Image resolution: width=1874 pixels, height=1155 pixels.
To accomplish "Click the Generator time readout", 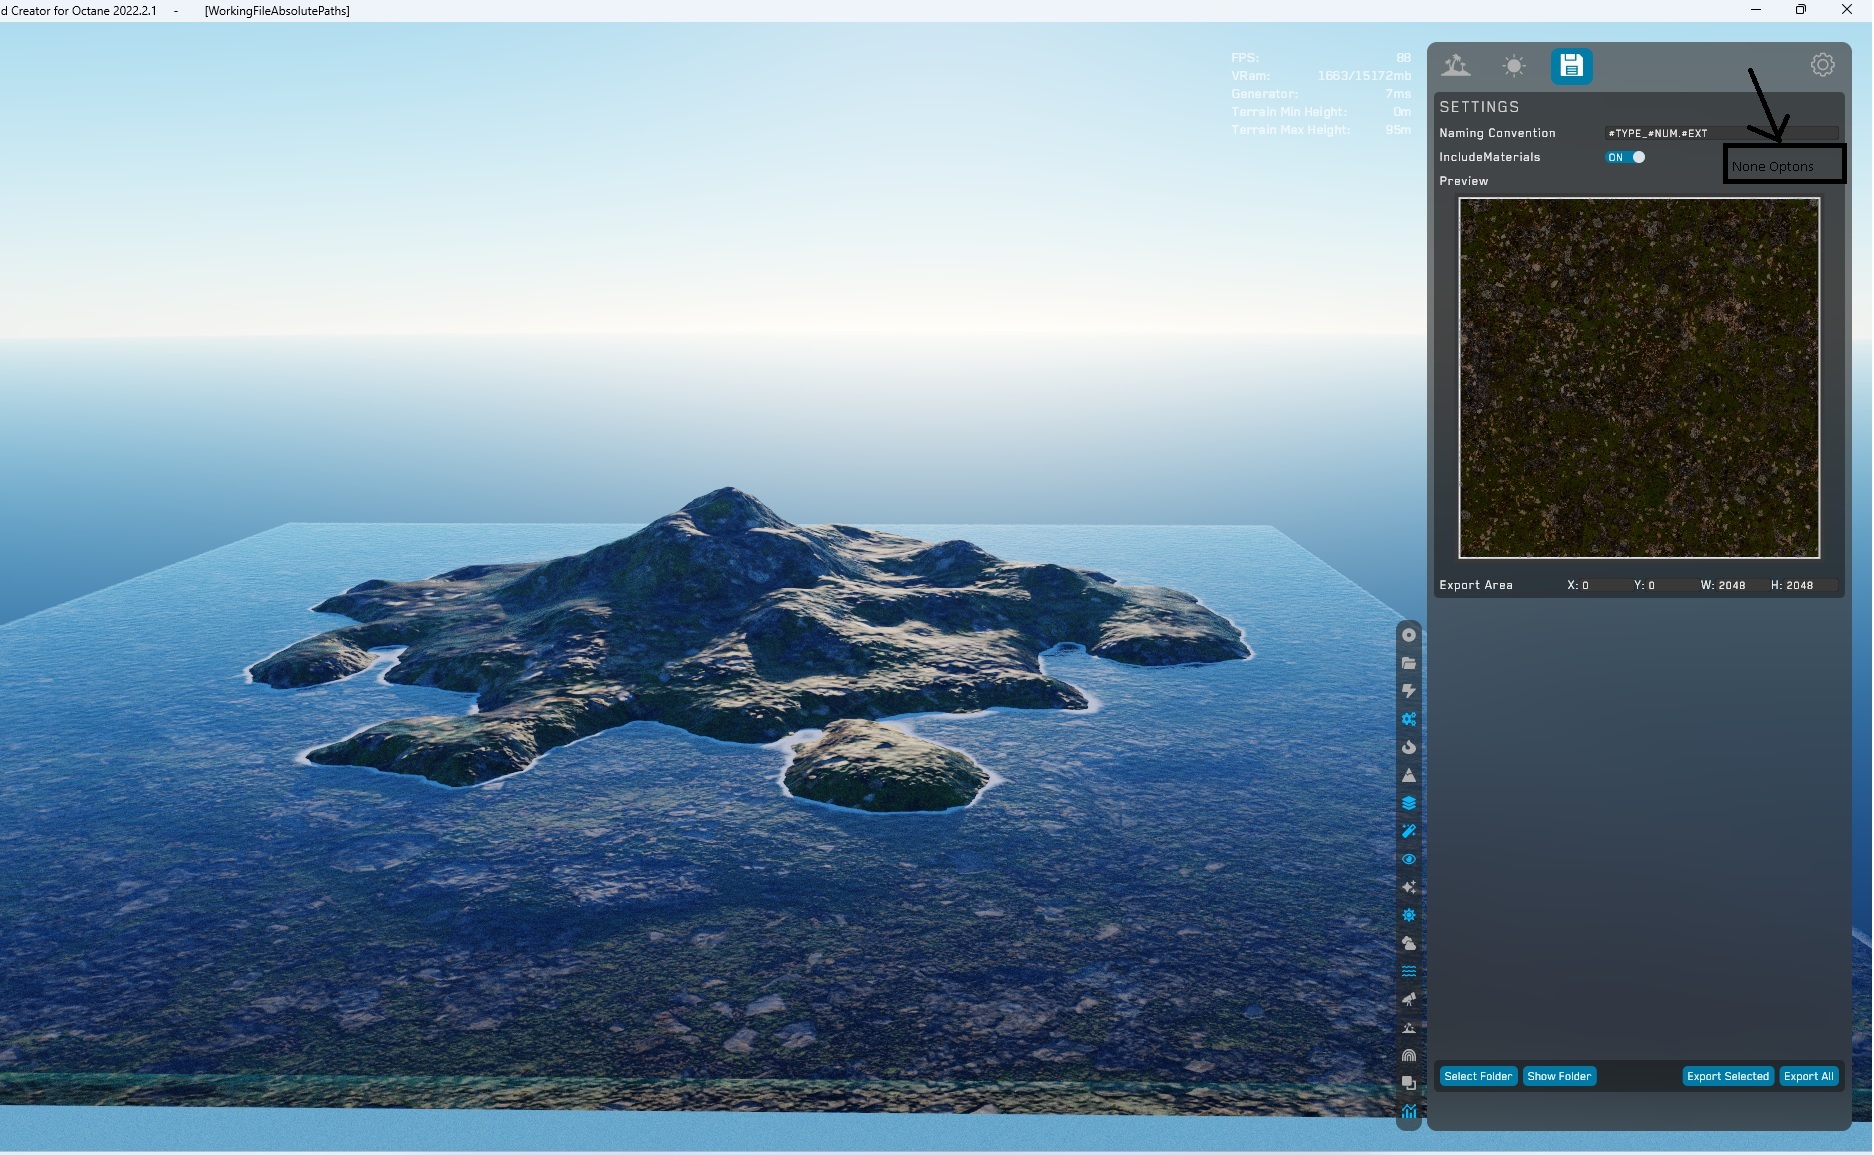I will point(1321,94).
